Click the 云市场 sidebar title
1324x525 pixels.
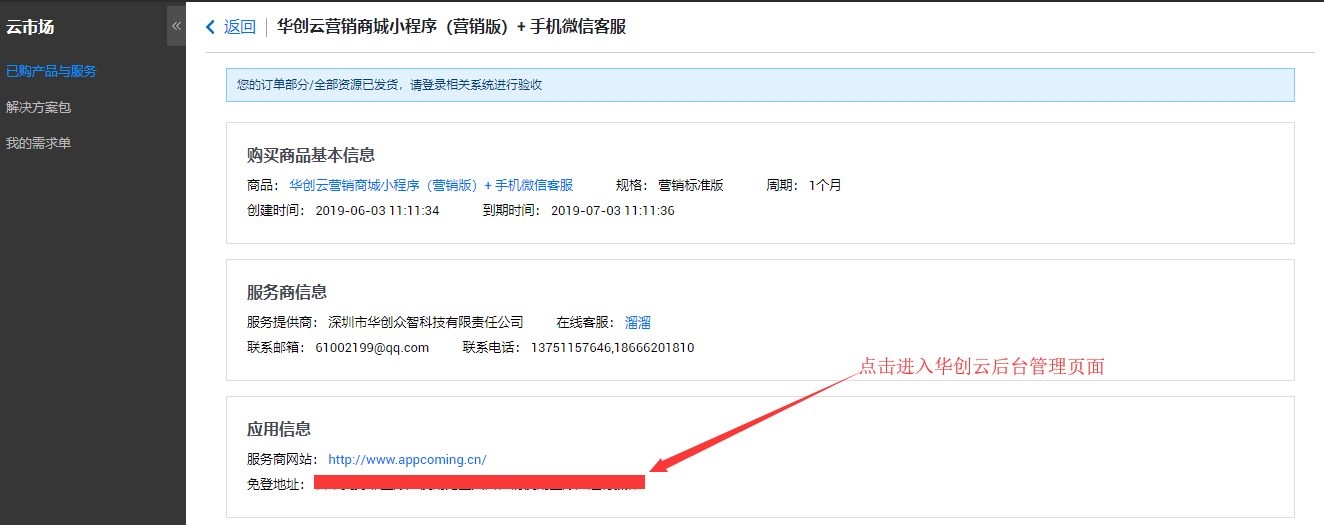tap(30, 27)
